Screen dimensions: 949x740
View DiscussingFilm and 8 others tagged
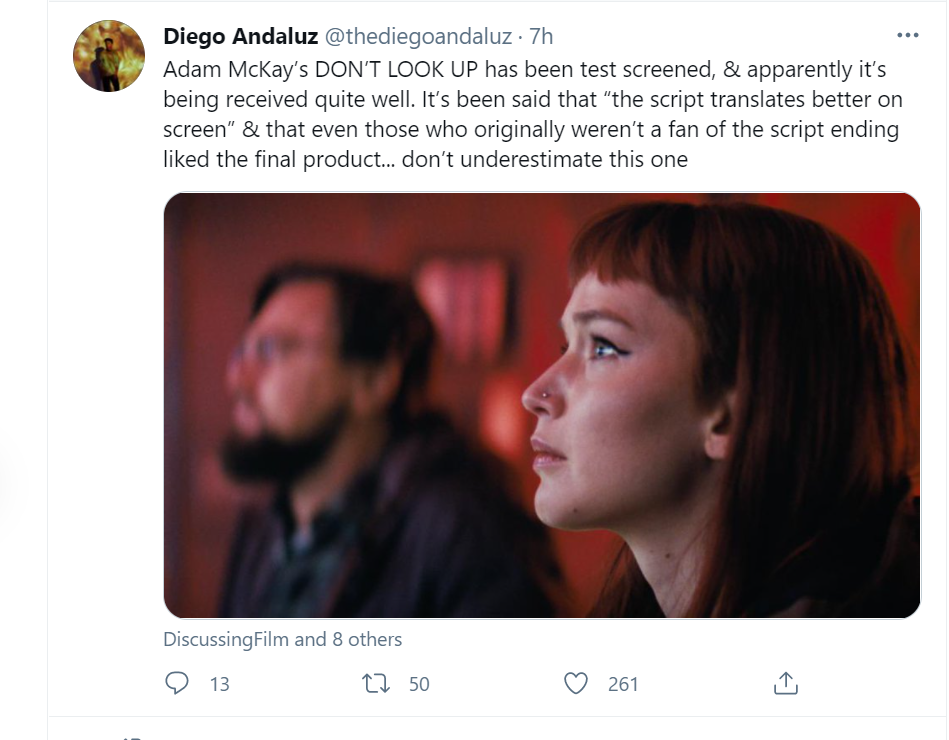pyautogui.click(x=282, y=639)
